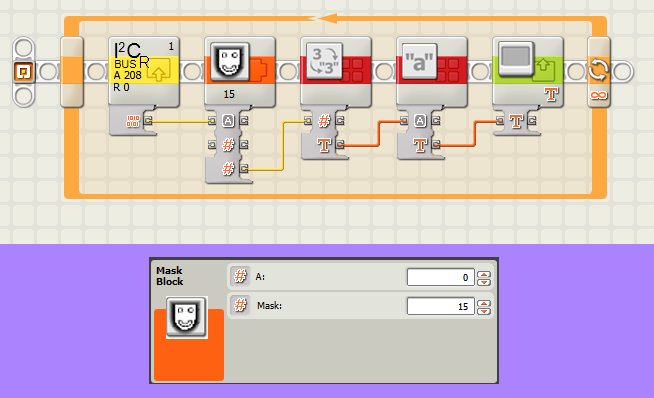Viewport: 654px width, 398px height.
Task: Click the Mask block result output plug
Action: click(244, 169)
